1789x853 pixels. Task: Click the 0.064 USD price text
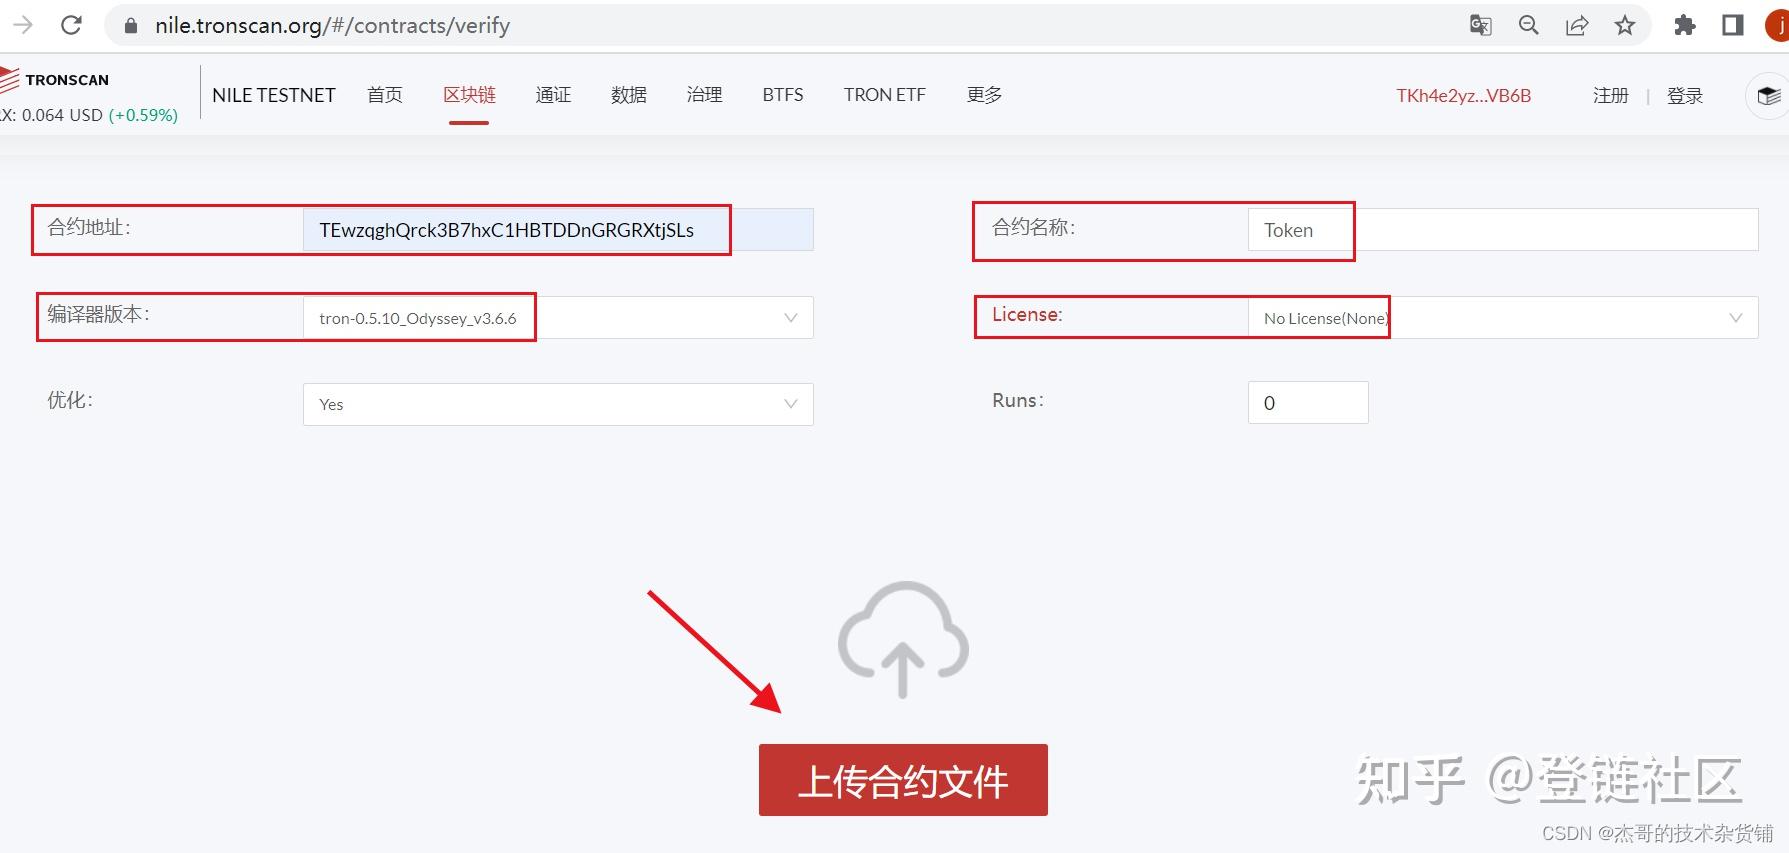click(x=62, y=115)
